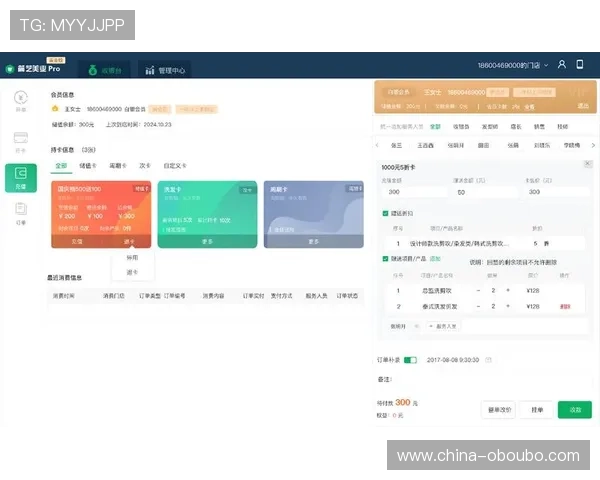
Task: Click the + 服务人员 add staff button
Action: pyautogui.click(x=442, y=326)
